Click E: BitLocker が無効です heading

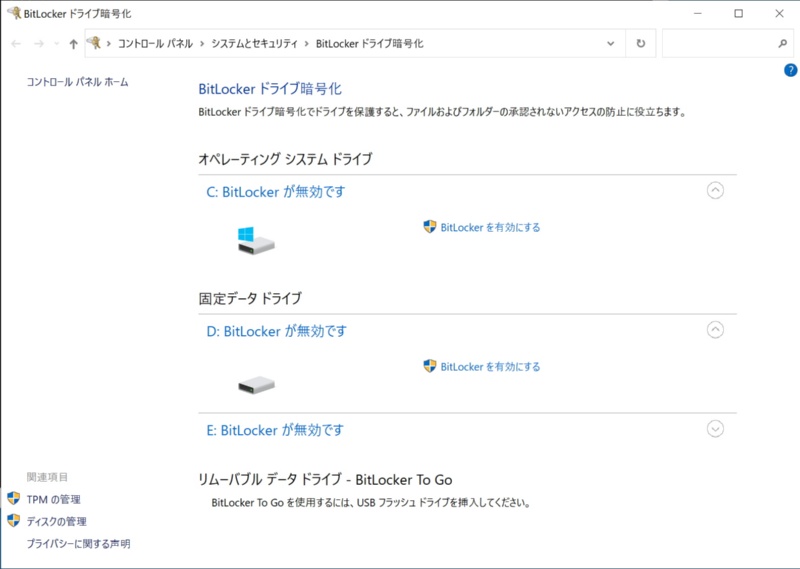(x=275, y=430)
